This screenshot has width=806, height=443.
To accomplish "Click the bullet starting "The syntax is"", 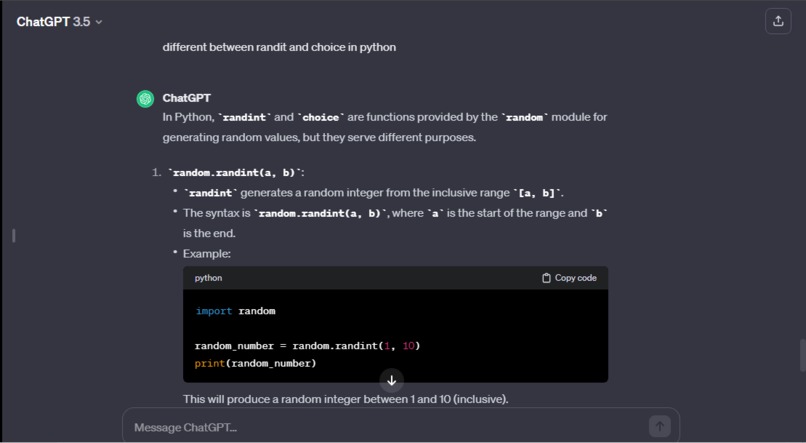I will pyautogui.click(x=395, y=223).
